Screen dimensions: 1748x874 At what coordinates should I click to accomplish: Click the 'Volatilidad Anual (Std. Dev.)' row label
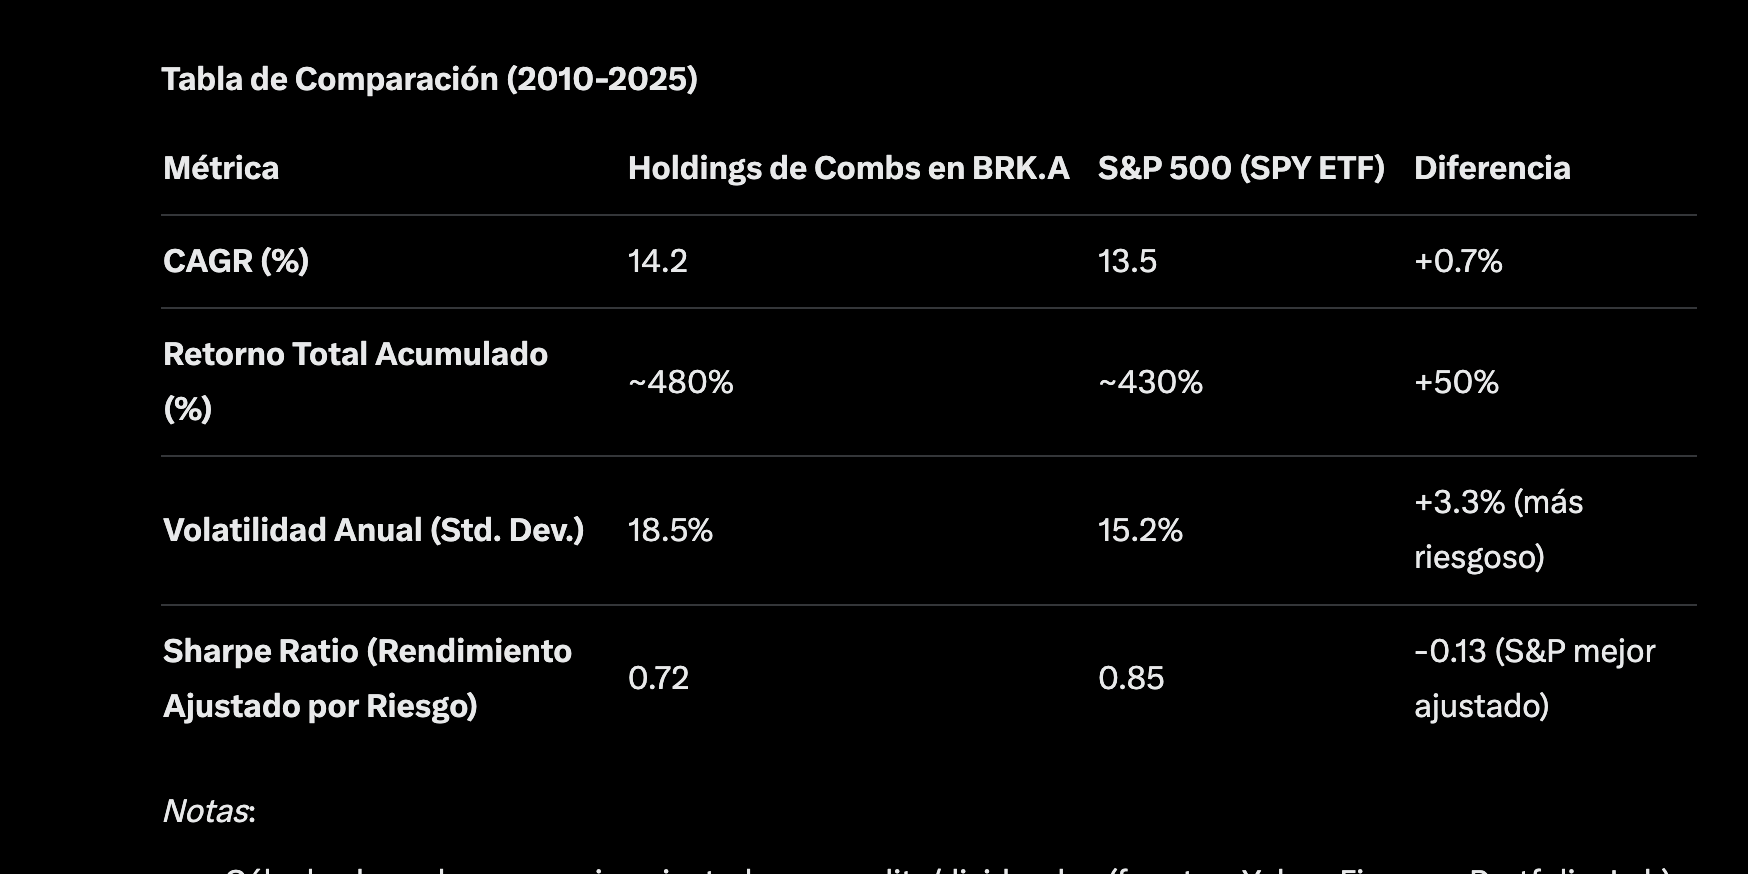pos(373,530)
